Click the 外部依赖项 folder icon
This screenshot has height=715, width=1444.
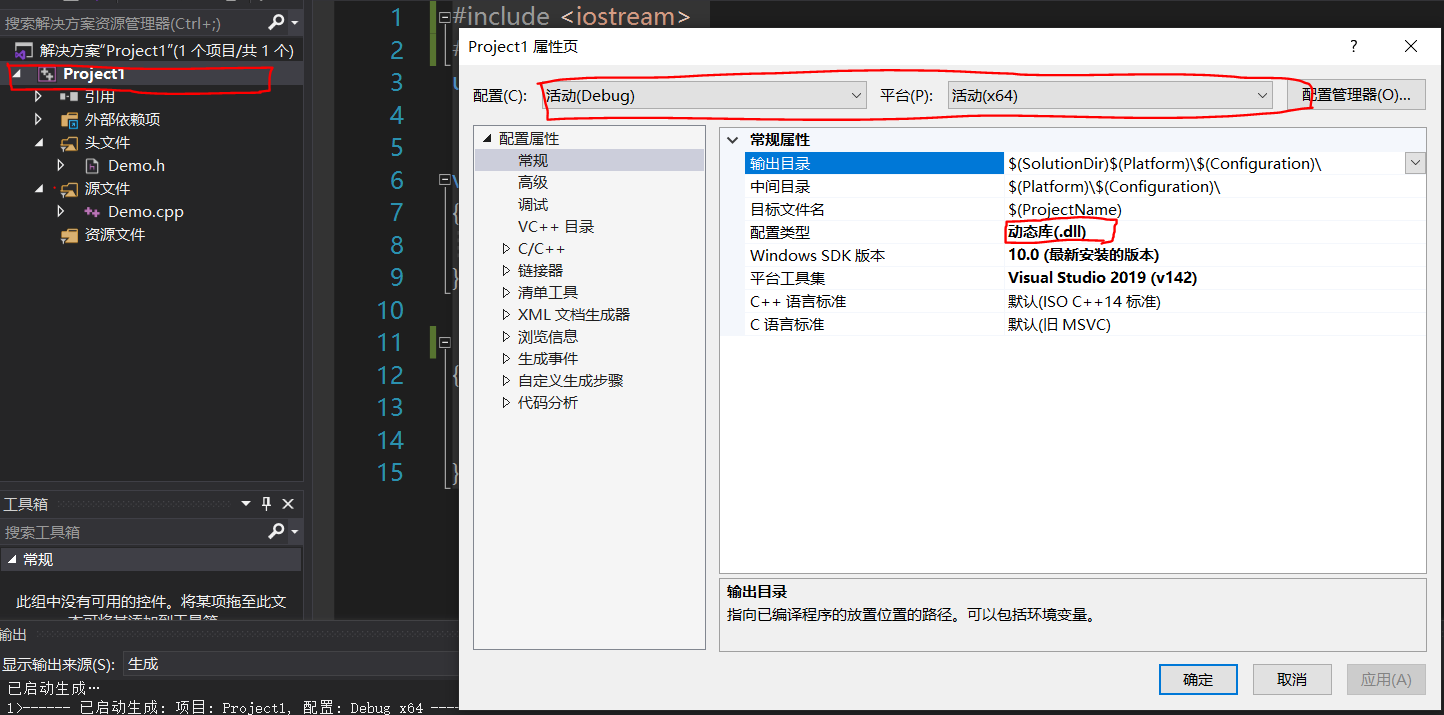coord(69,120)
